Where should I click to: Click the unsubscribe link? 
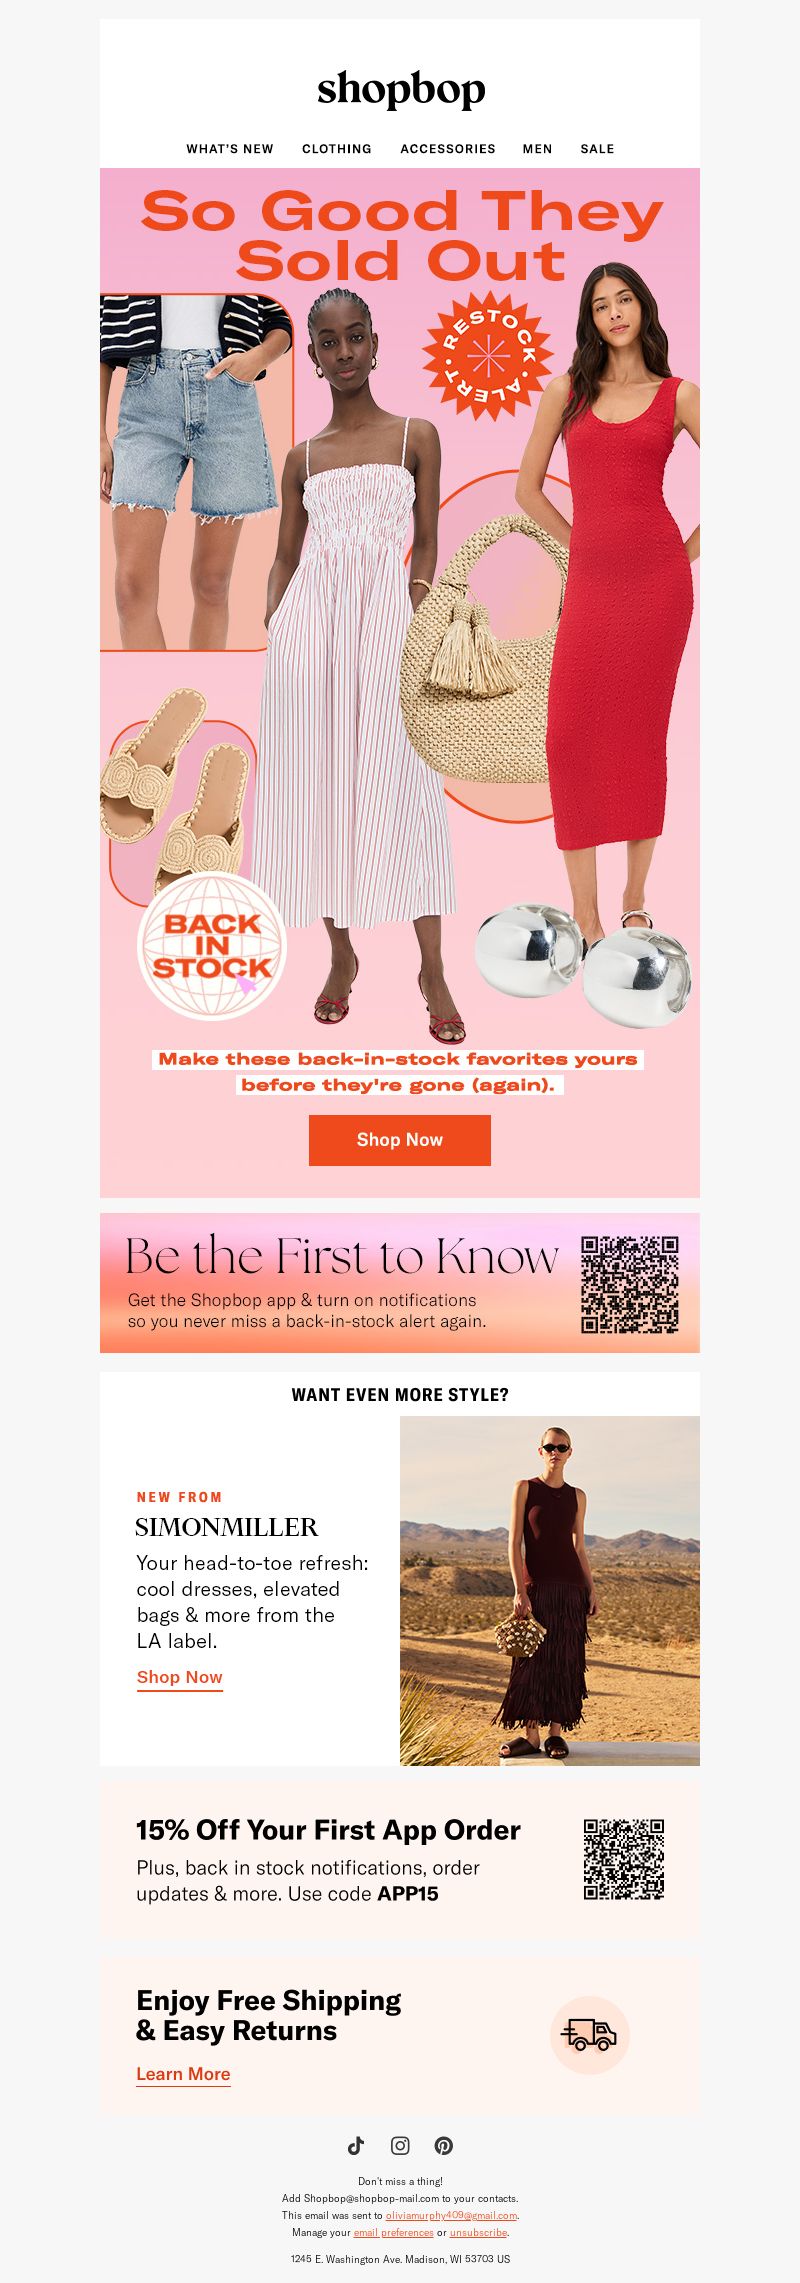pyautogui.click(x=478, y=2232)
